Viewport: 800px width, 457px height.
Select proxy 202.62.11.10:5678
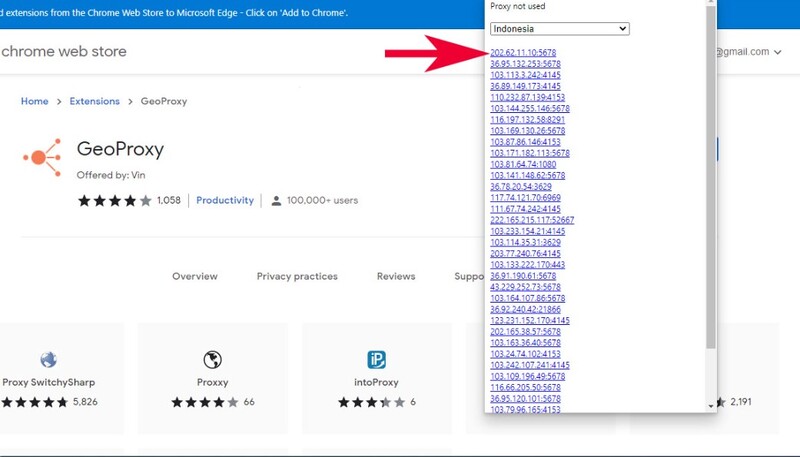pyautogui.click(x=523, y=53)
